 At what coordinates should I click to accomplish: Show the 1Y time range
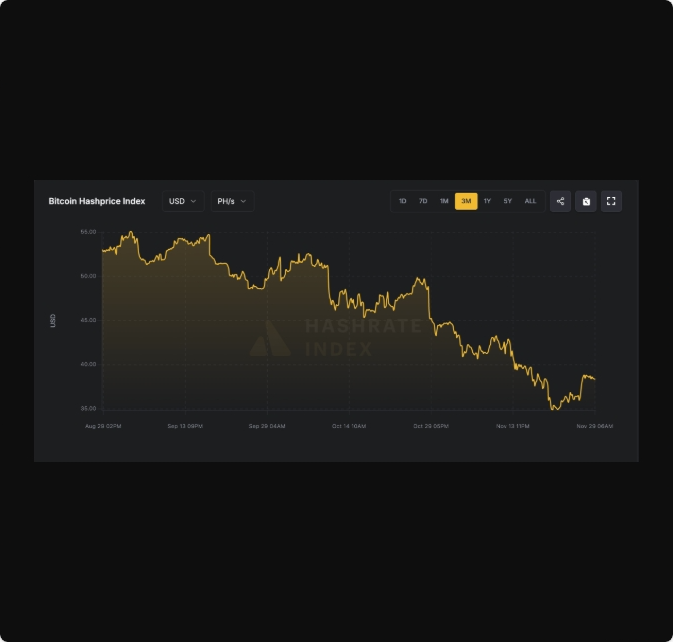coord(487,201)
